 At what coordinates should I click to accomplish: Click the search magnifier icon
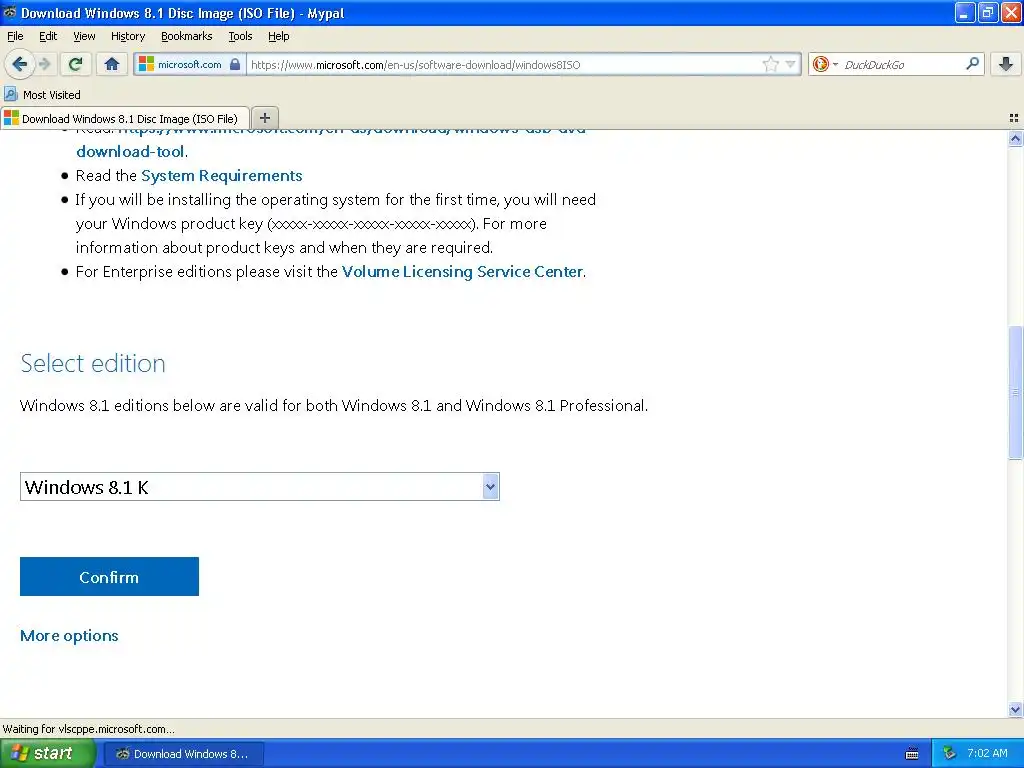(x=972, y=64)
